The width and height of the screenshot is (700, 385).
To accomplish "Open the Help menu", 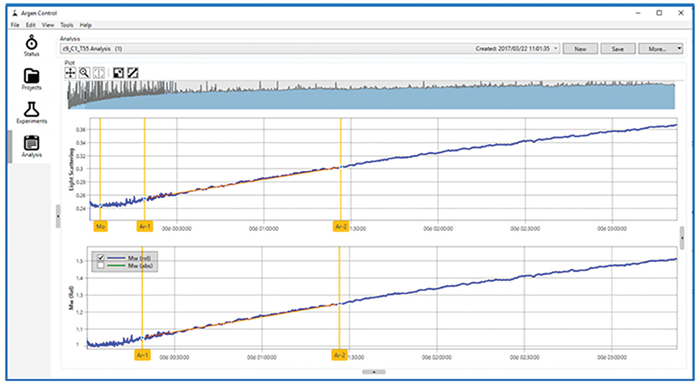I will [85, 25].
